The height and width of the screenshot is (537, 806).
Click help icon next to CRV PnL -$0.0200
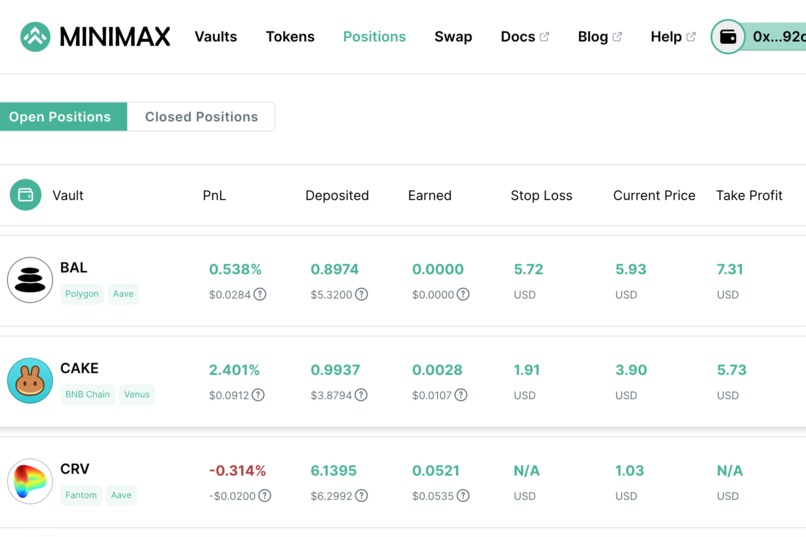pyautogui.click(x=265, y=495)
